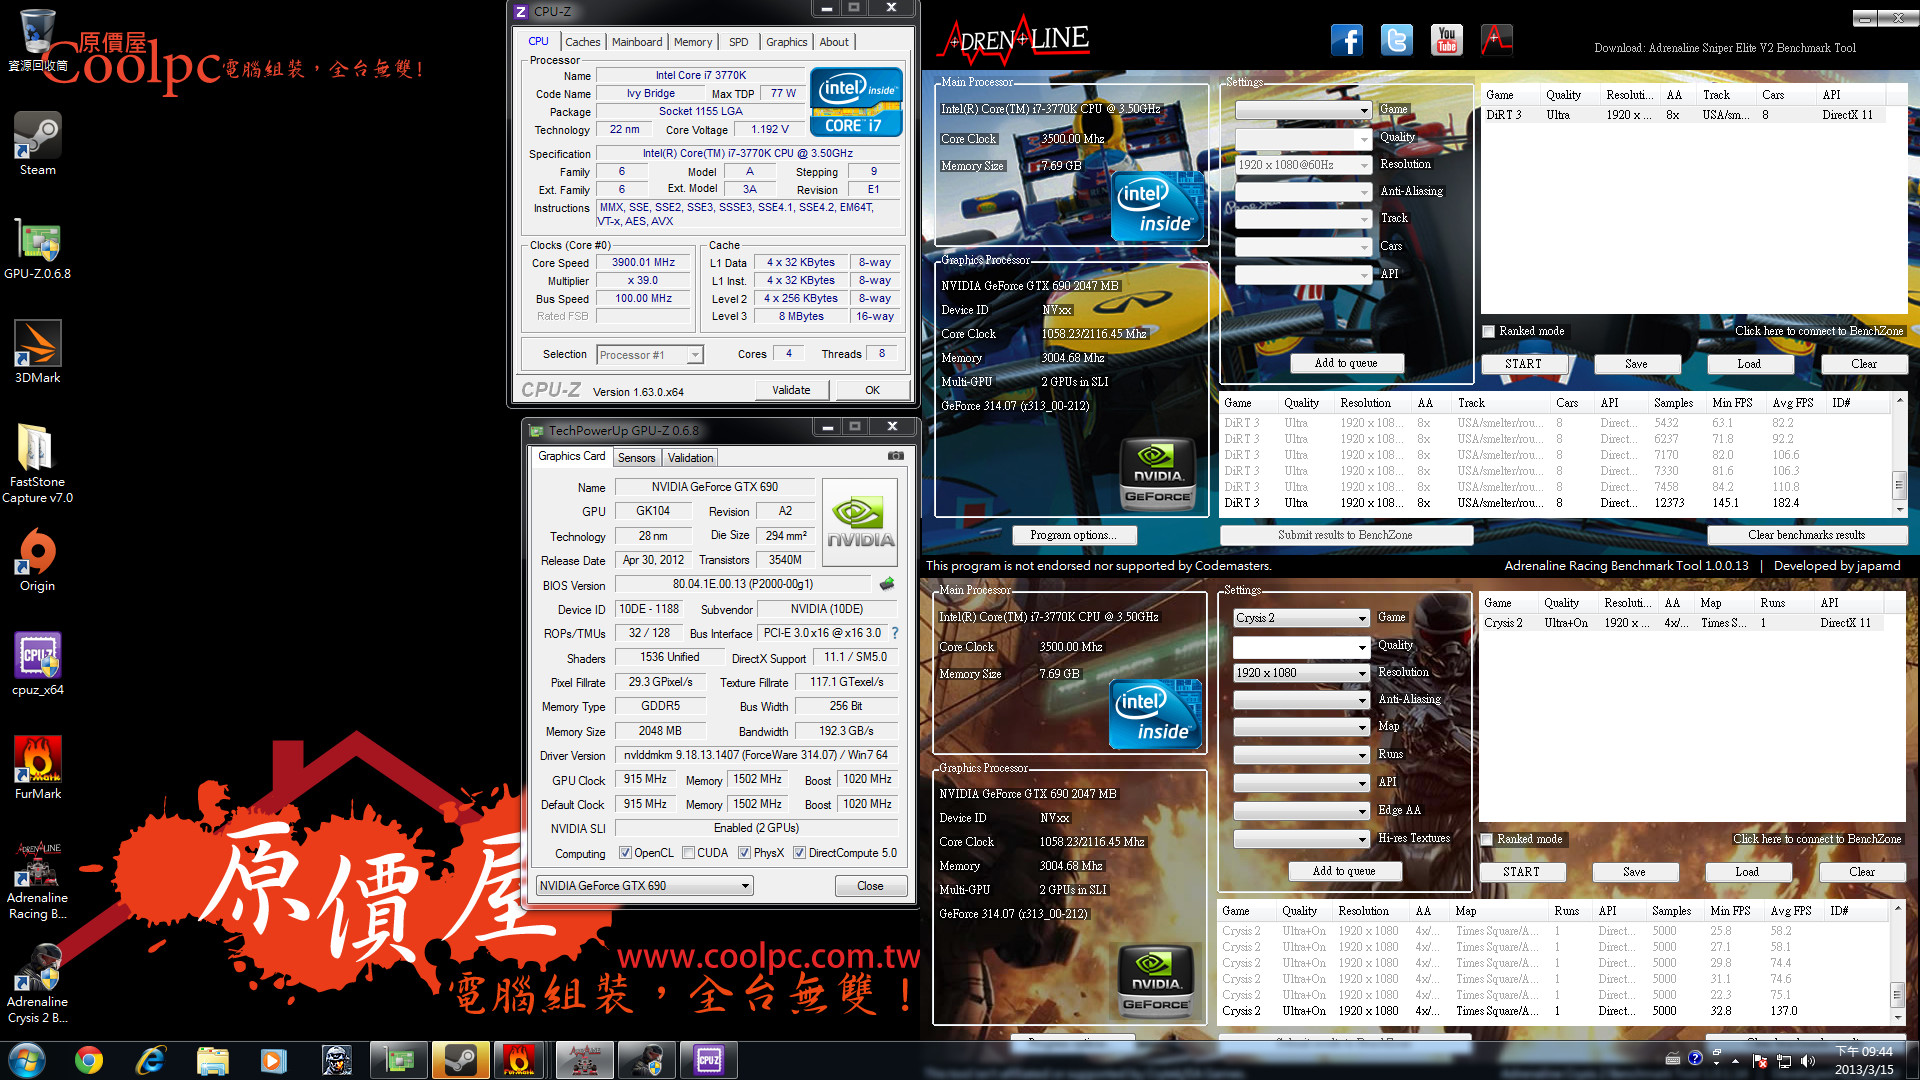Screen dimensions: 1920x1080
Task: Click Load button in Crysis 2 Benchmark
Action: click(1747, 872)
